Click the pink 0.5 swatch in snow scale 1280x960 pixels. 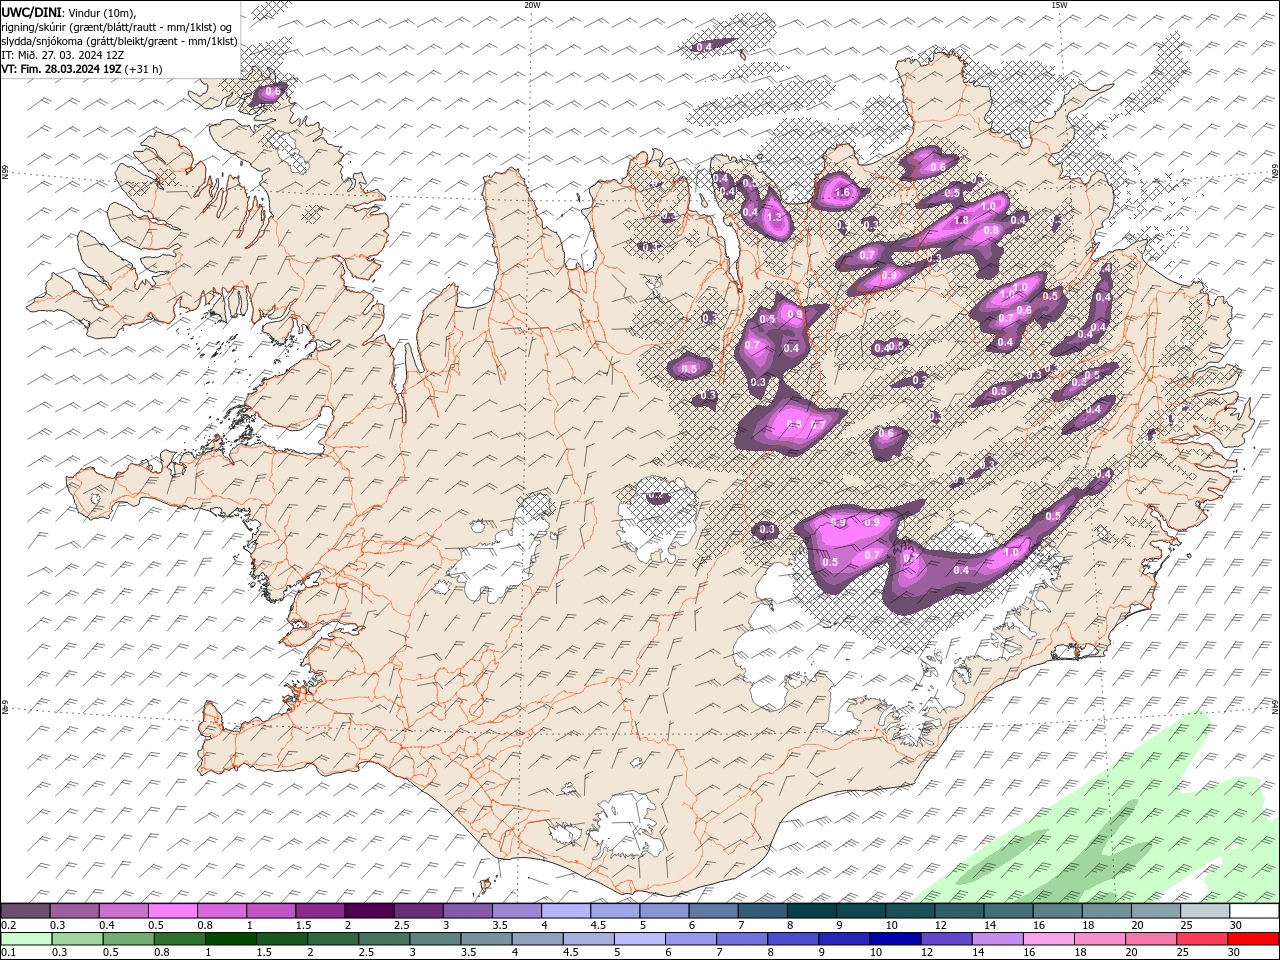(172, 911)
